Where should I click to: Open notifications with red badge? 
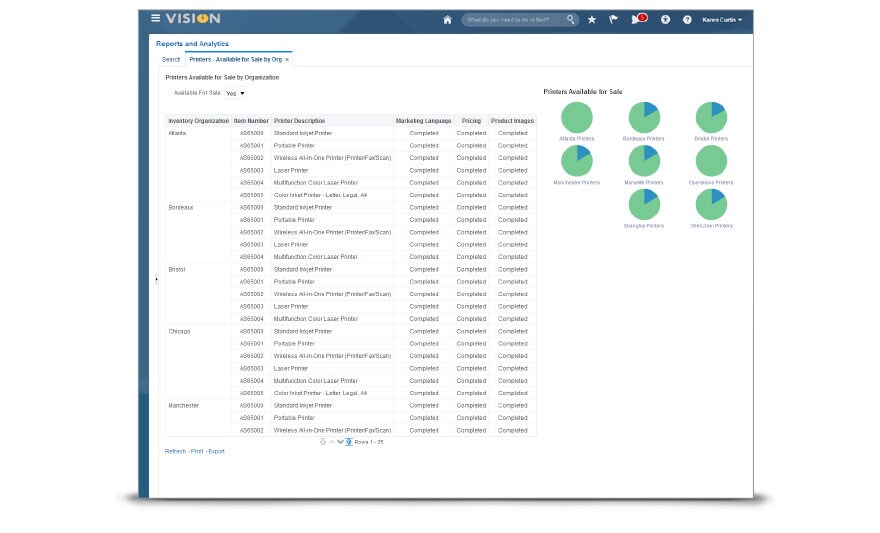pos(638,19)
